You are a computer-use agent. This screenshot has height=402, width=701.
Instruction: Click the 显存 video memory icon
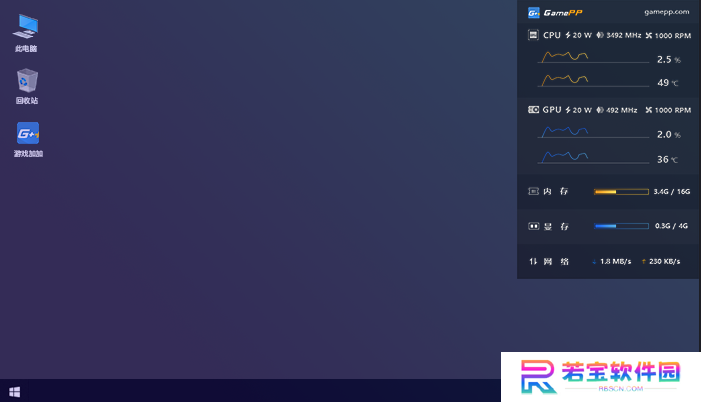click(533, 226)
